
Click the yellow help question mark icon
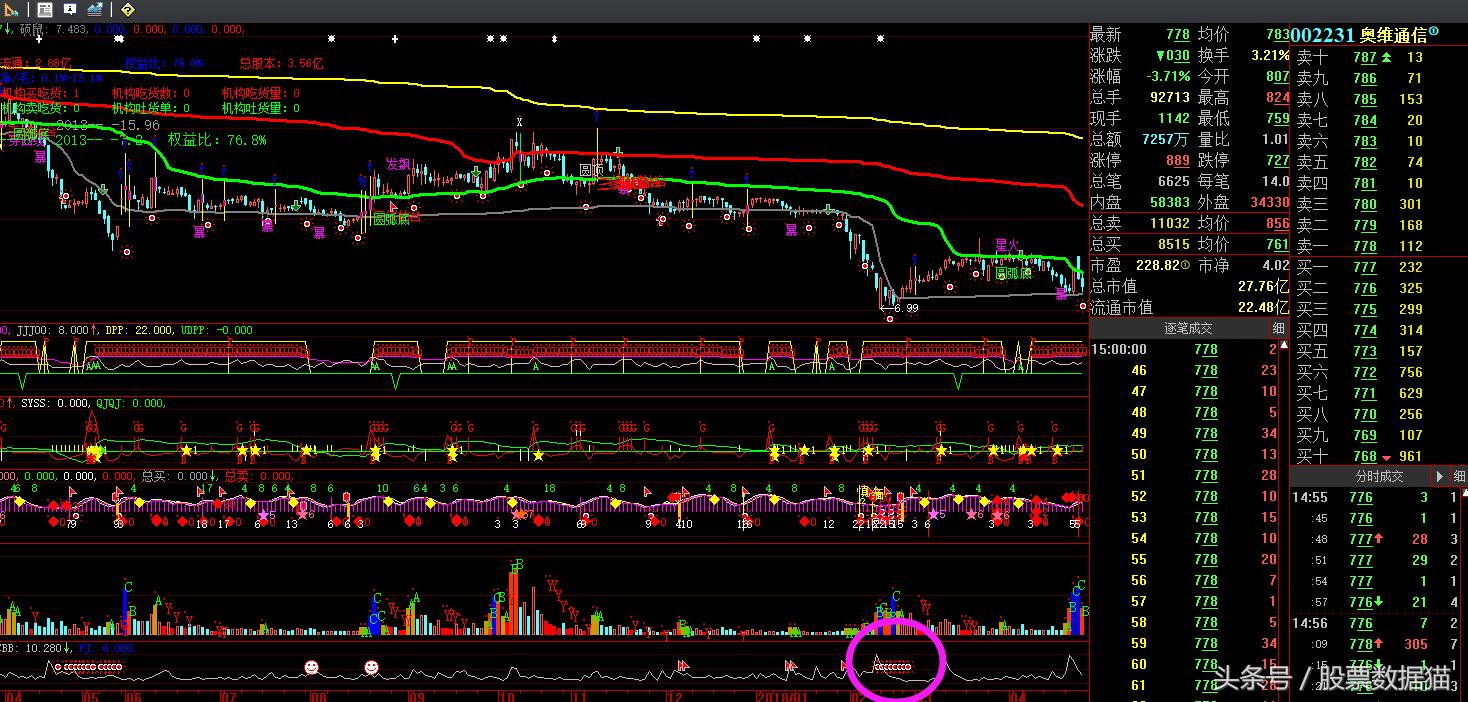[x=127, y=9]
